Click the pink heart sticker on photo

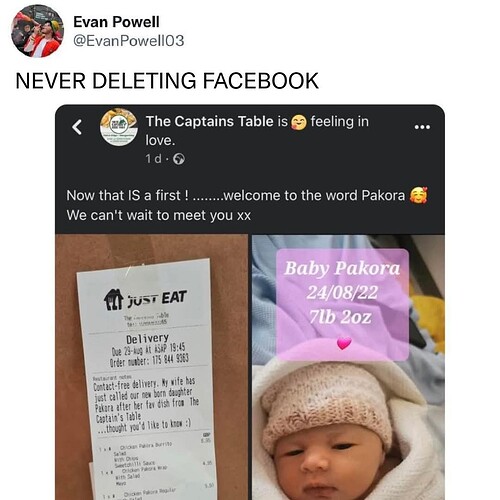coord(344,343)
